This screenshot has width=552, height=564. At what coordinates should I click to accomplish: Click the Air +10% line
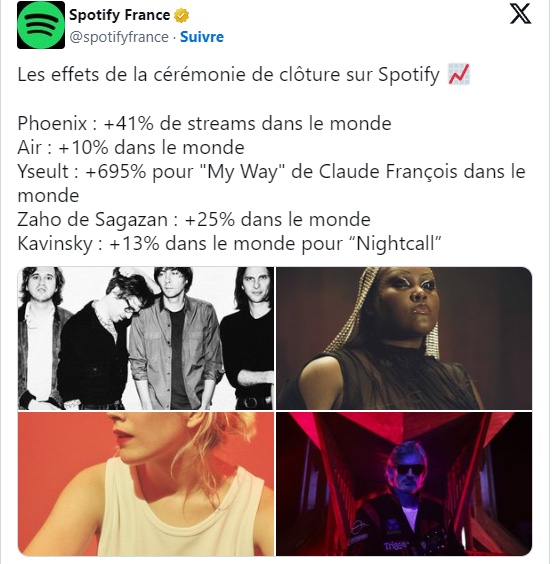131,147
